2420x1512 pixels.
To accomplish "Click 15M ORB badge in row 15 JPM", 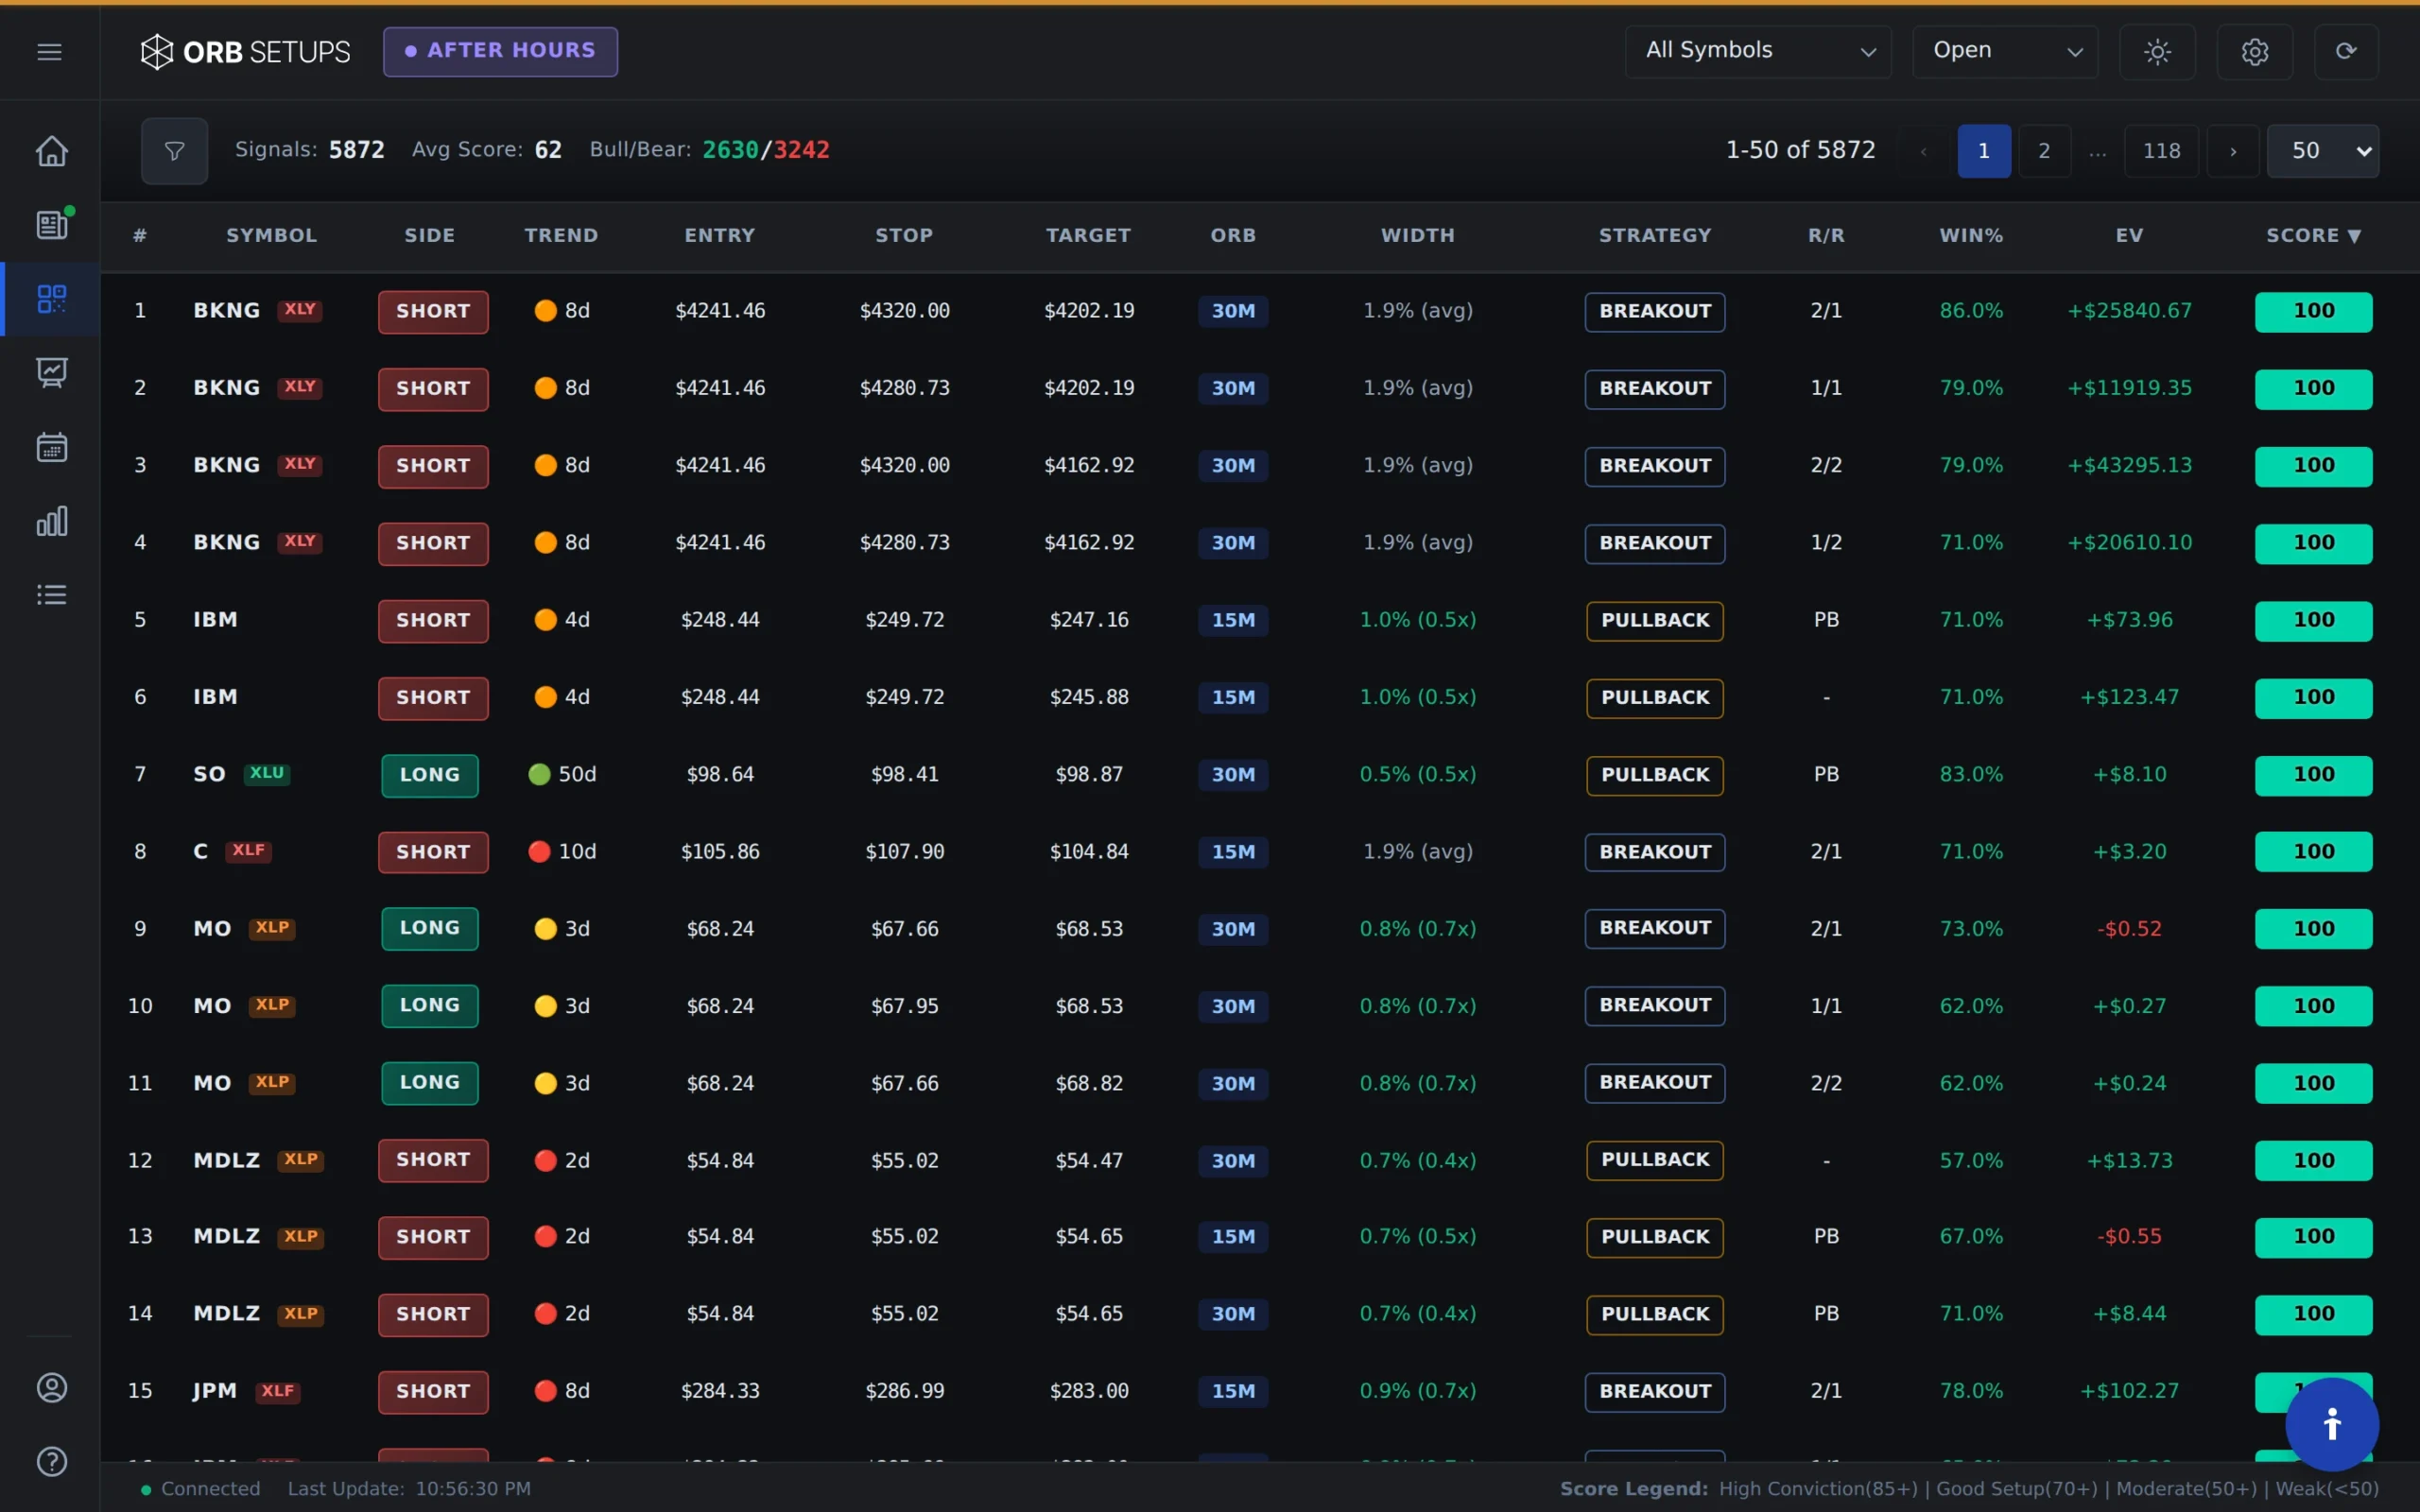I will tap(1233, 1391).
